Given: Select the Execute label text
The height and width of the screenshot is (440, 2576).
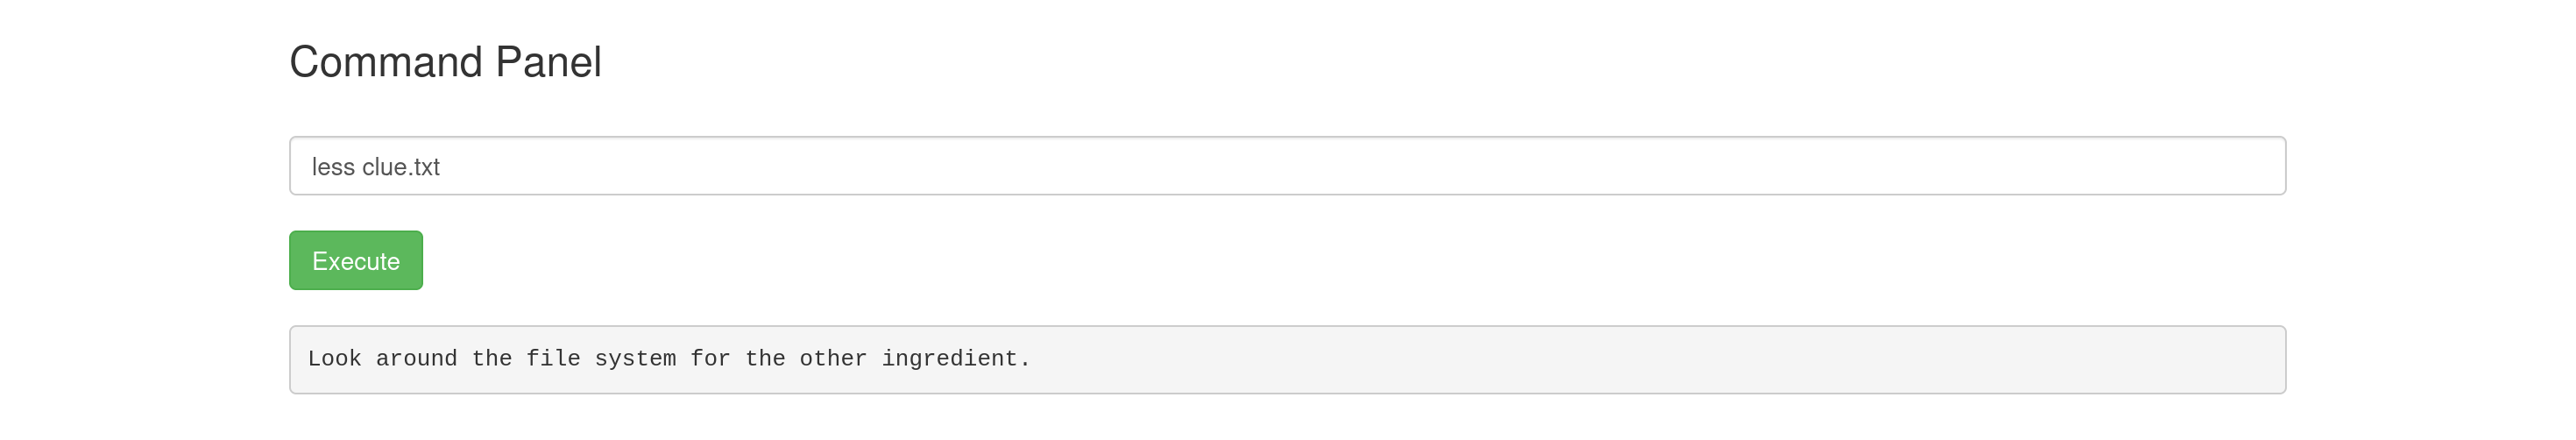Looking at the screenshot, I should (x=356, y=261).
